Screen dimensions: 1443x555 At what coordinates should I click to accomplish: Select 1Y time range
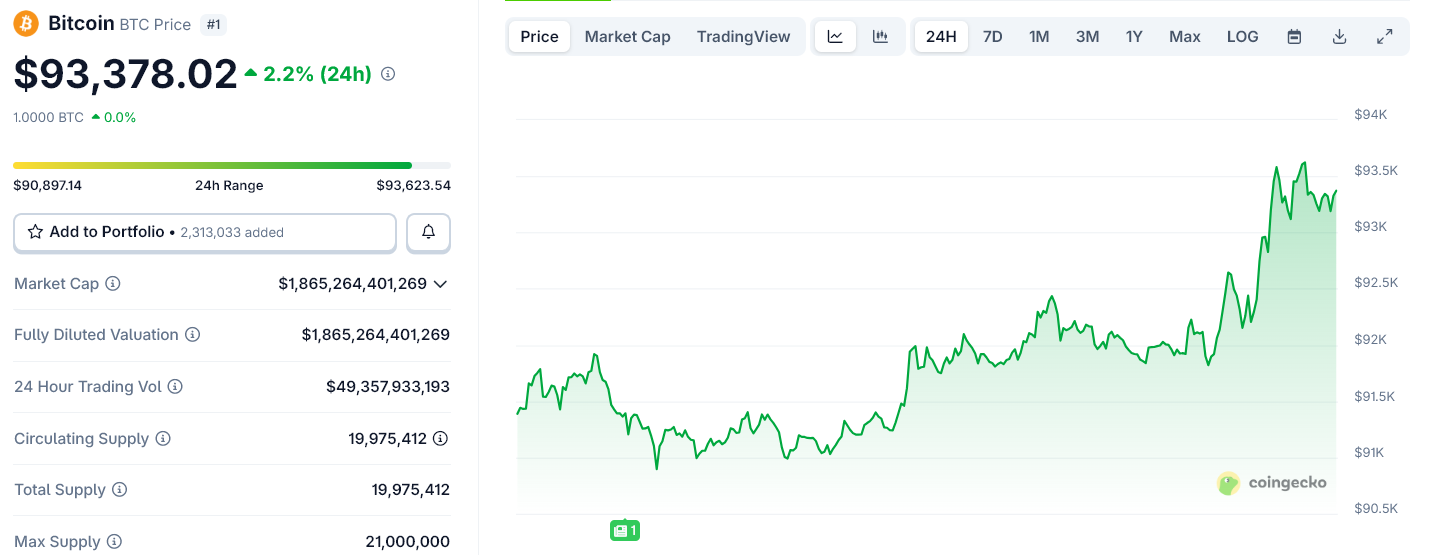click(1134, 37)
